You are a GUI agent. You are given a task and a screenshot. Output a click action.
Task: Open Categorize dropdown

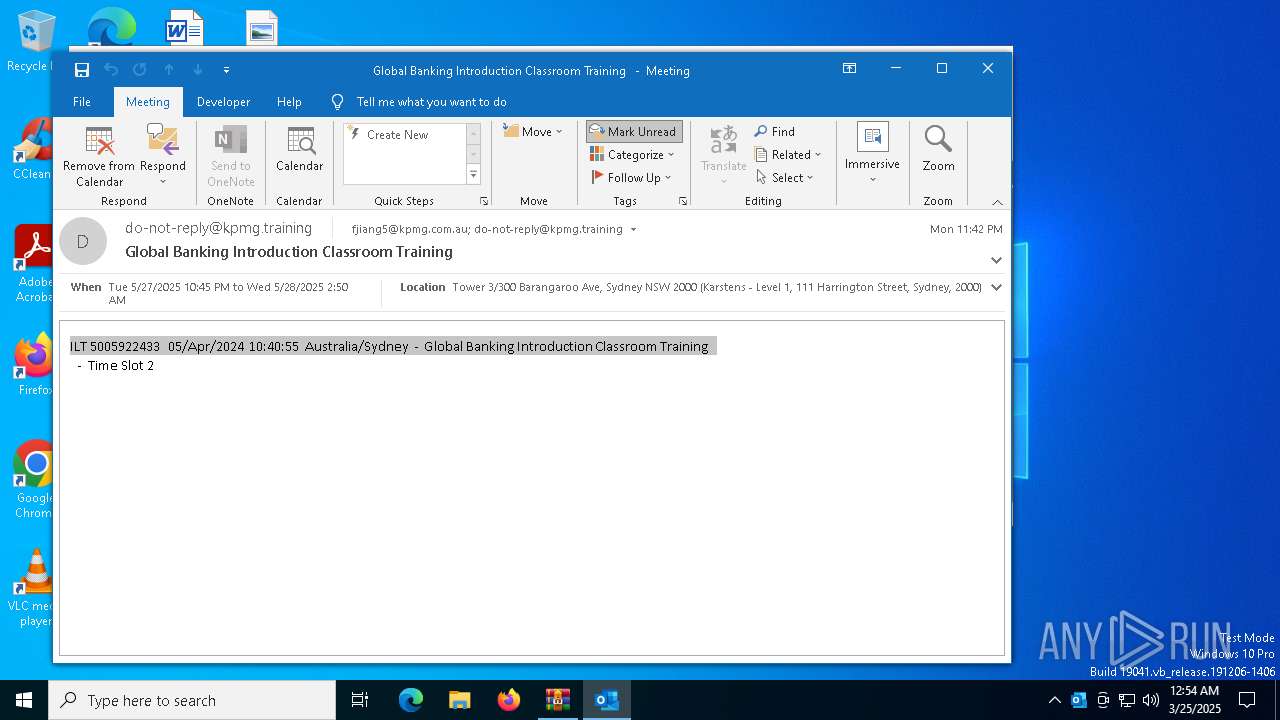[633, 154]
